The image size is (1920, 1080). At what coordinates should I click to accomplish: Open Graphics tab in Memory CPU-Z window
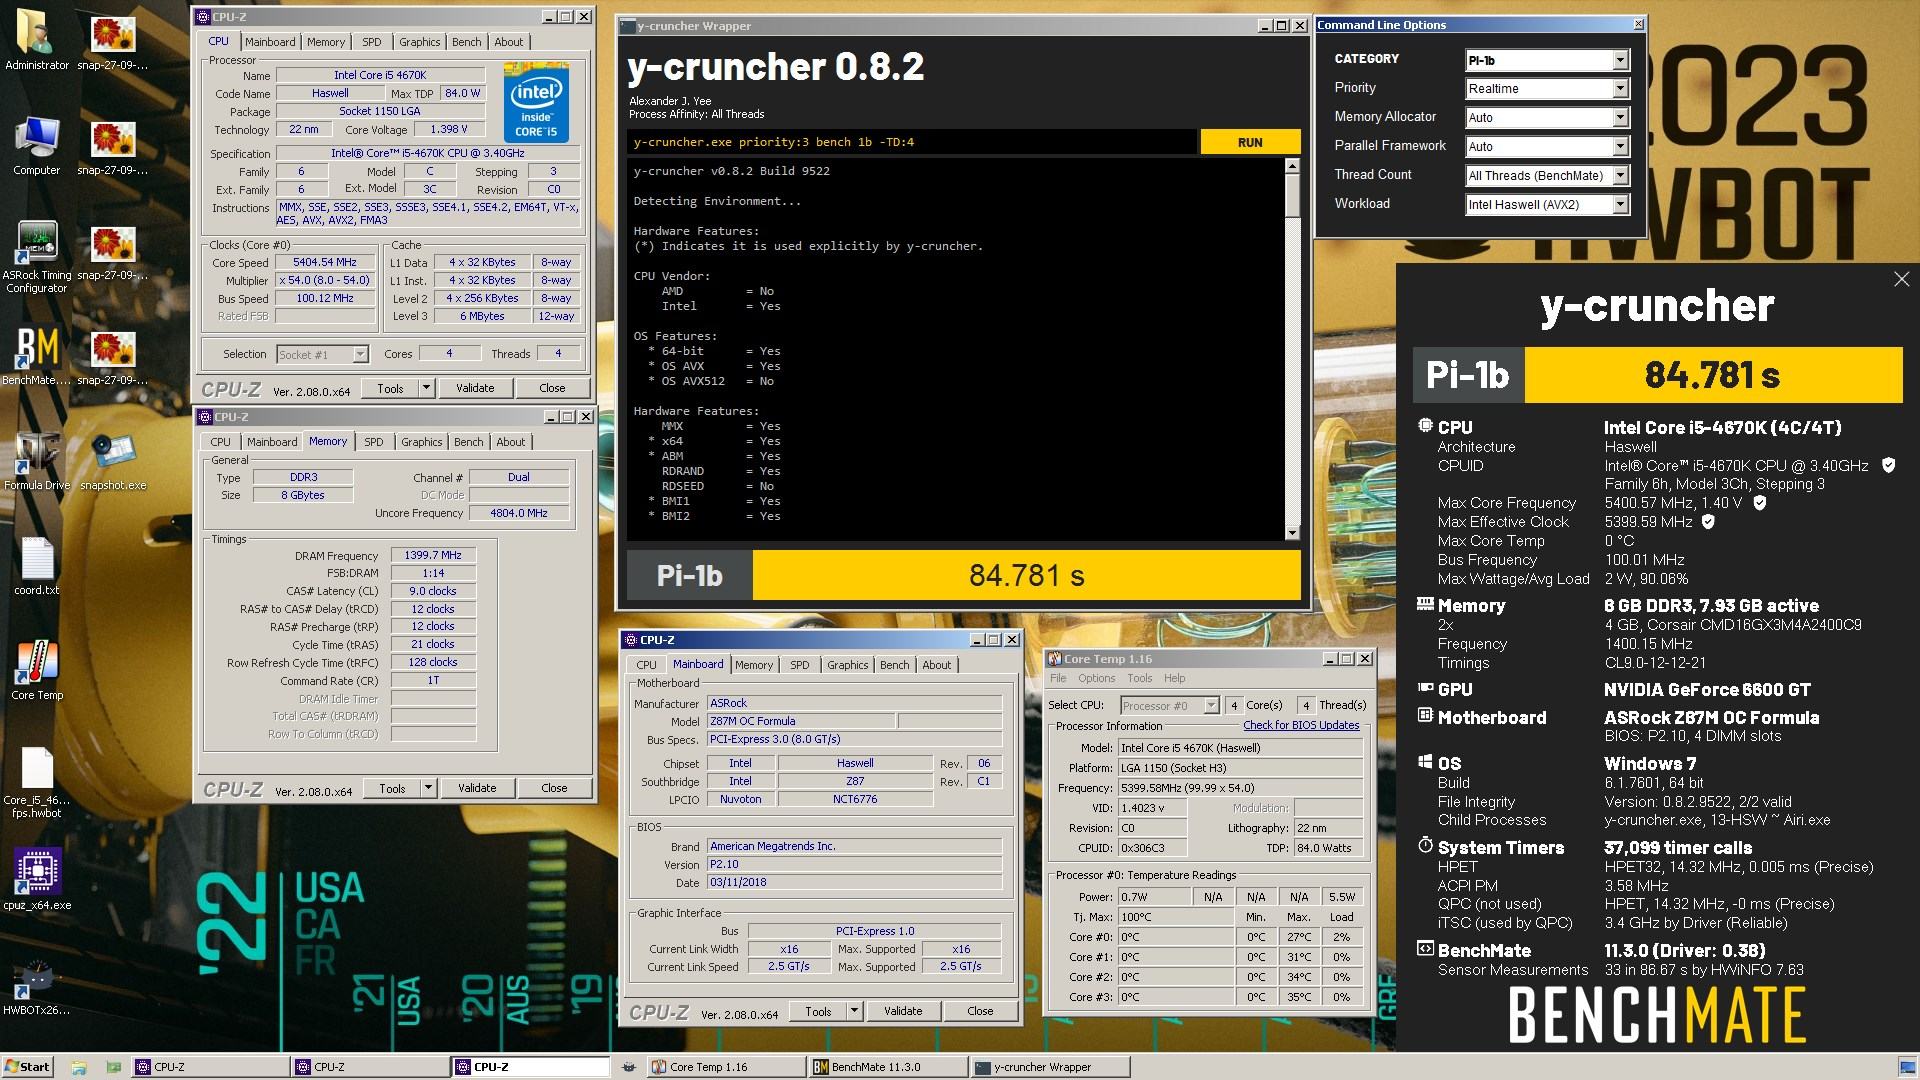coord(421,442)
